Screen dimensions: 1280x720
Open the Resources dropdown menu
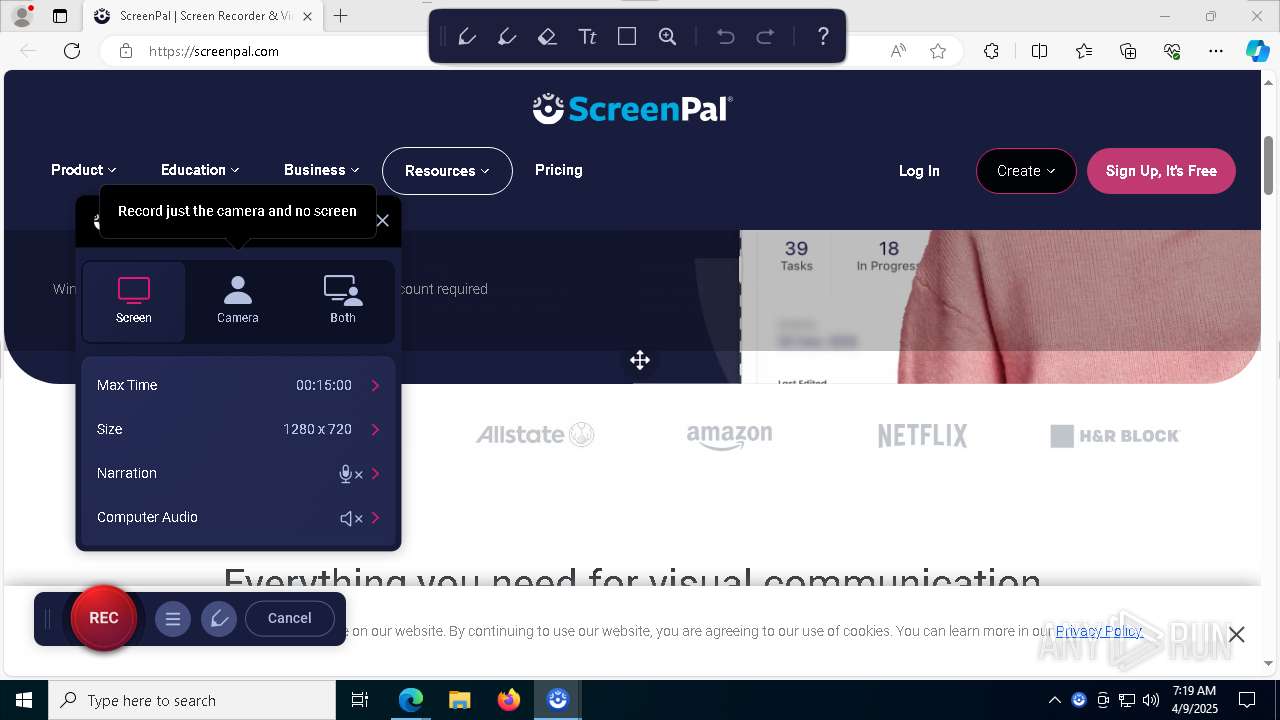(x=447, y=171)
